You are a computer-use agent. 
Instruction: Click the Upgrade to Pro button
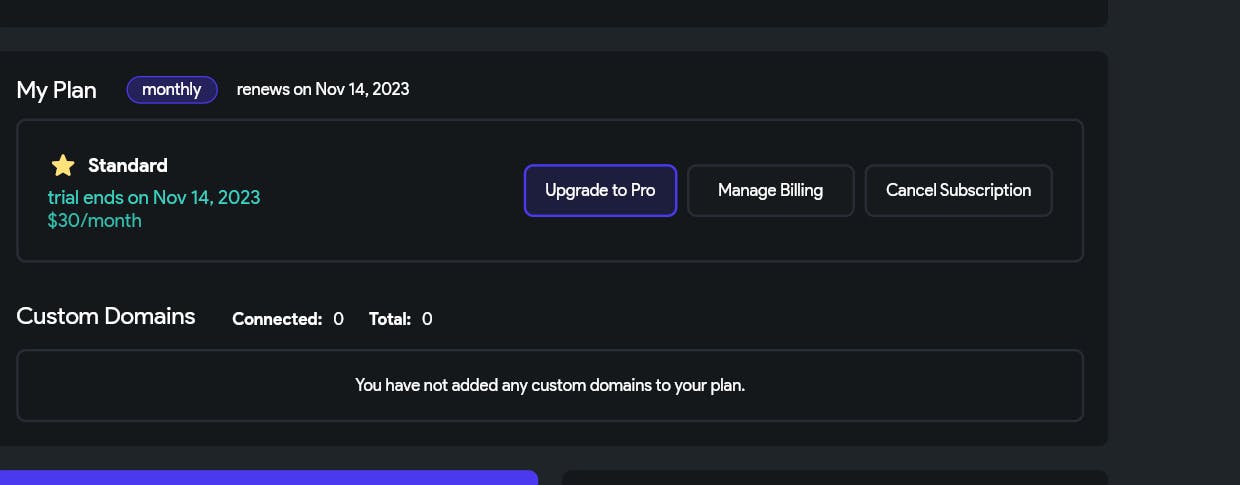[600, 190]
